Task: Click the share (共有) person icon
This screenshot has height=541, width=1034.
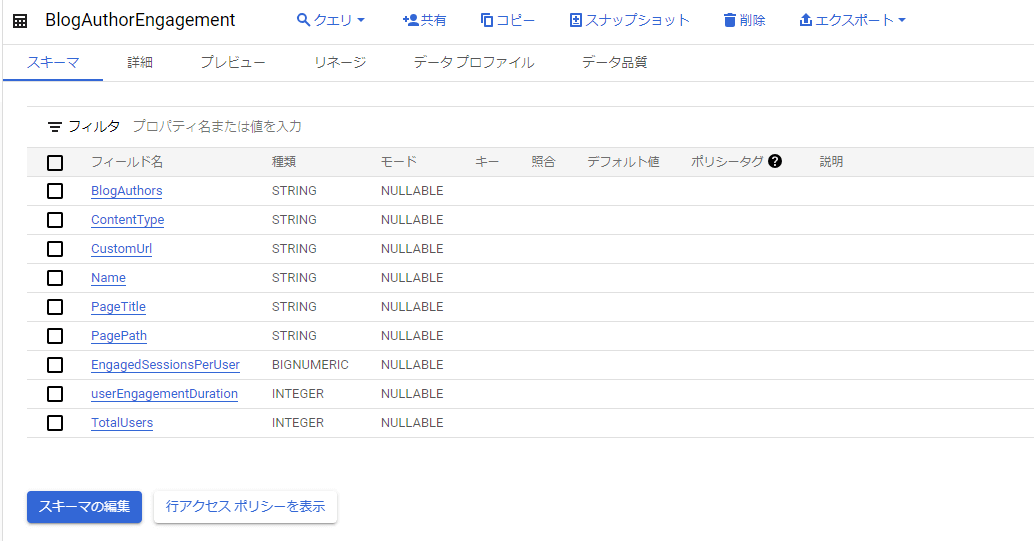Action: click(x=410, y=20)
